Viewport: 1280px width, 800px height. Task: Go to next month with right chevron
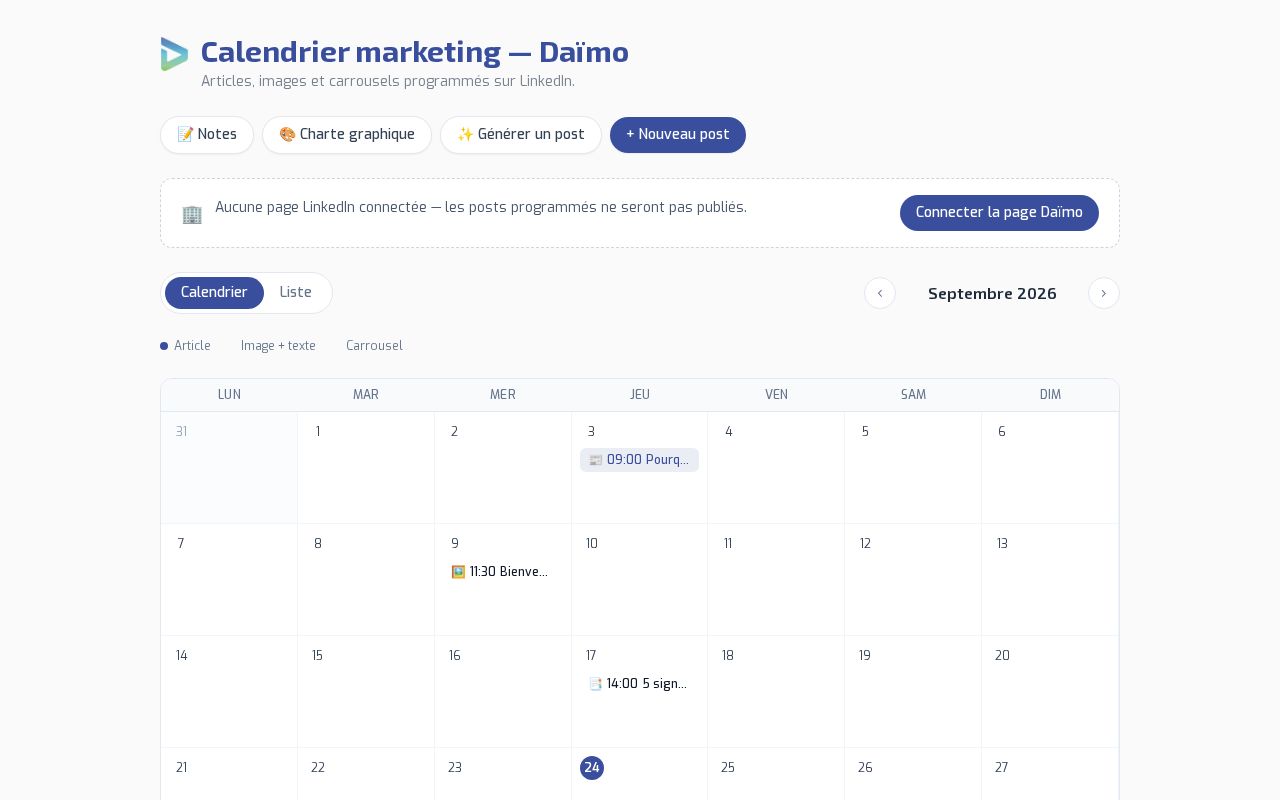tap(1104, 293)
